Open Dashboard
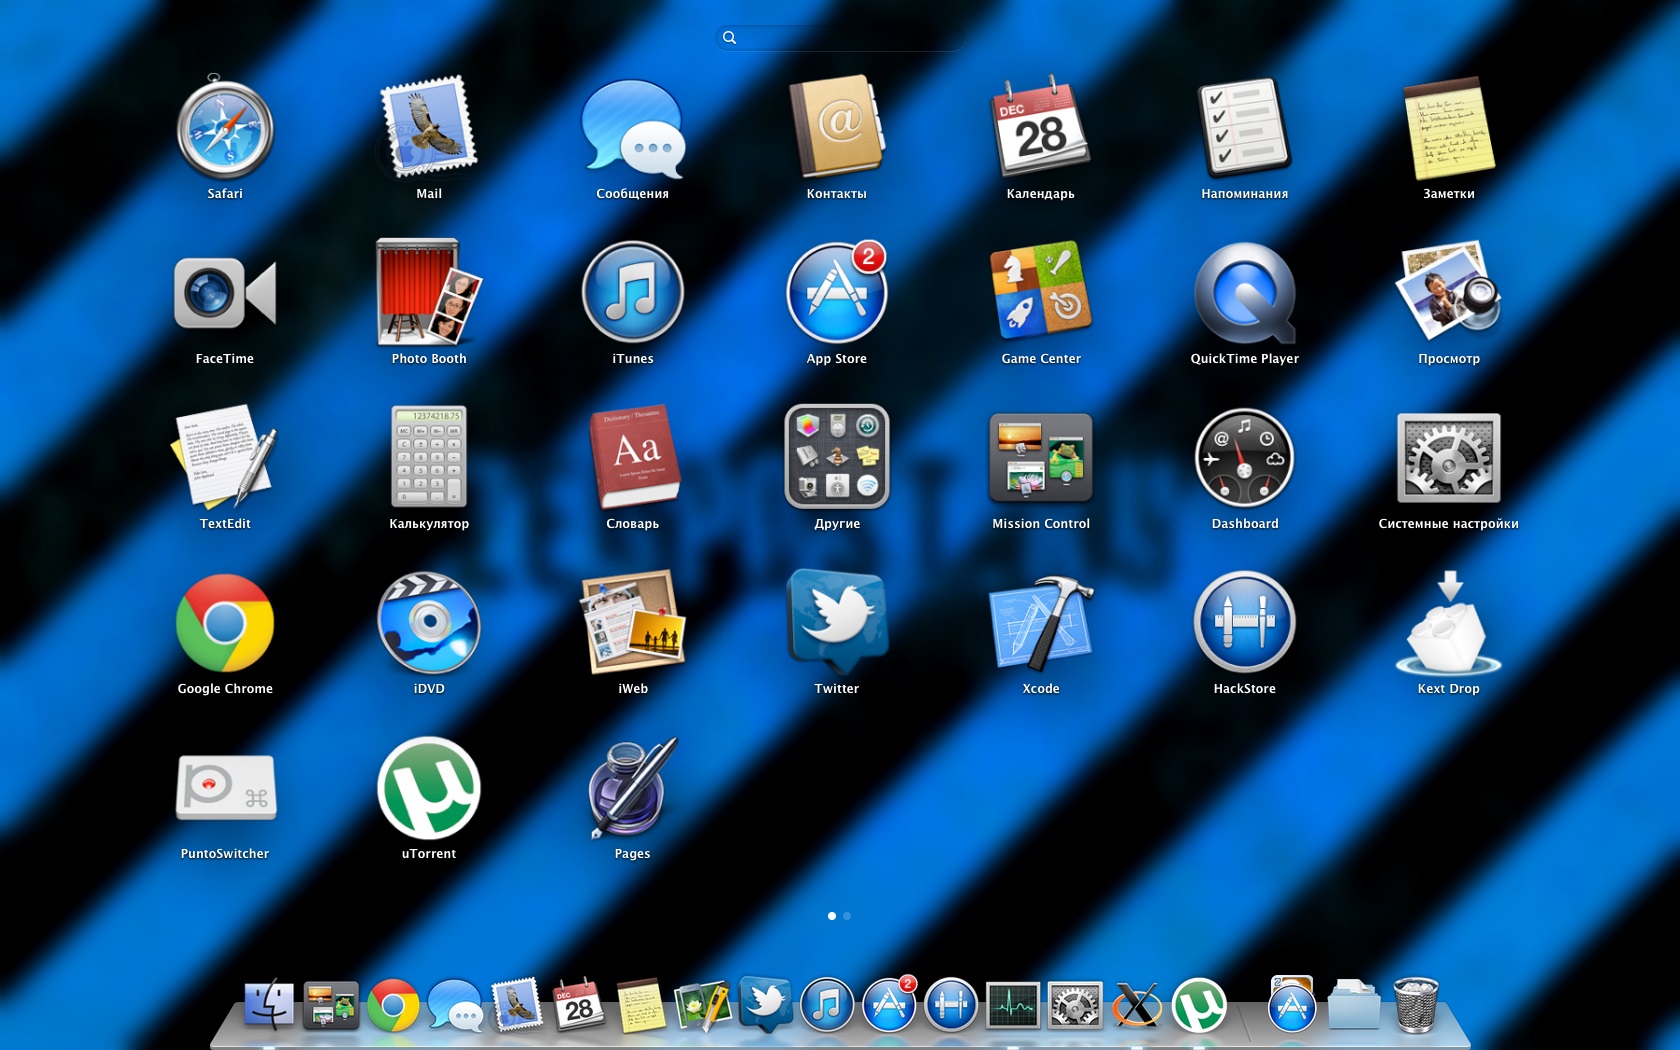The width and height of the screenshot is (1680, 1050). click(1245, 457)
